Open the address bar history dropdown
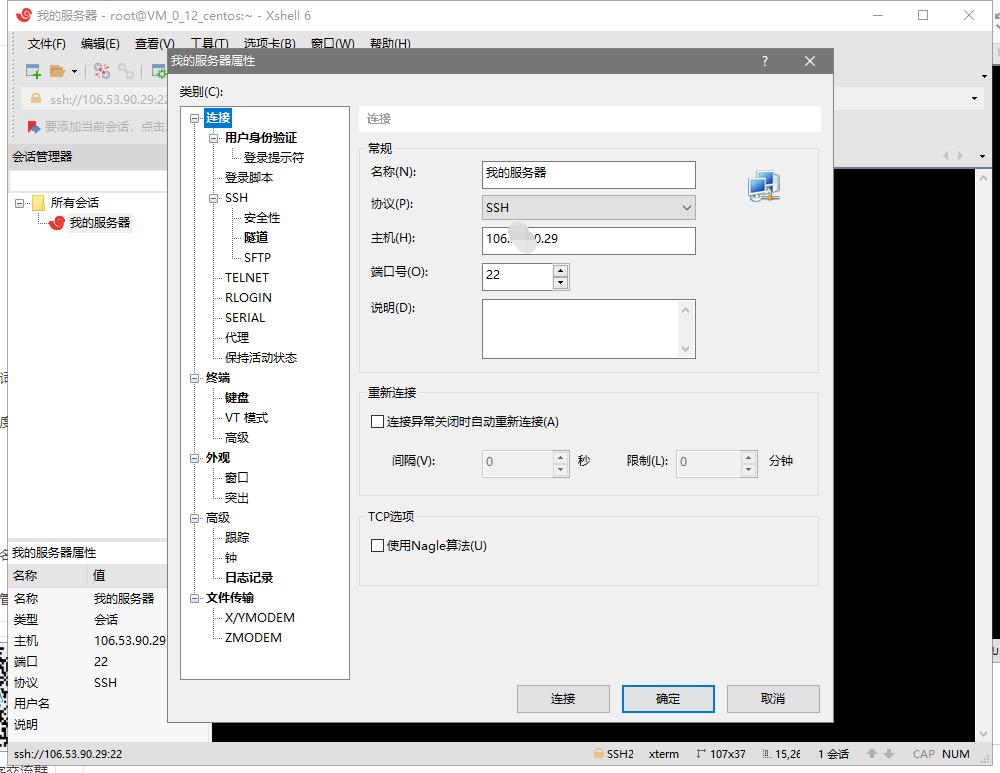The width and height of the screenshot is (1000, 773). pyautogui.click(x=974, y=99)
